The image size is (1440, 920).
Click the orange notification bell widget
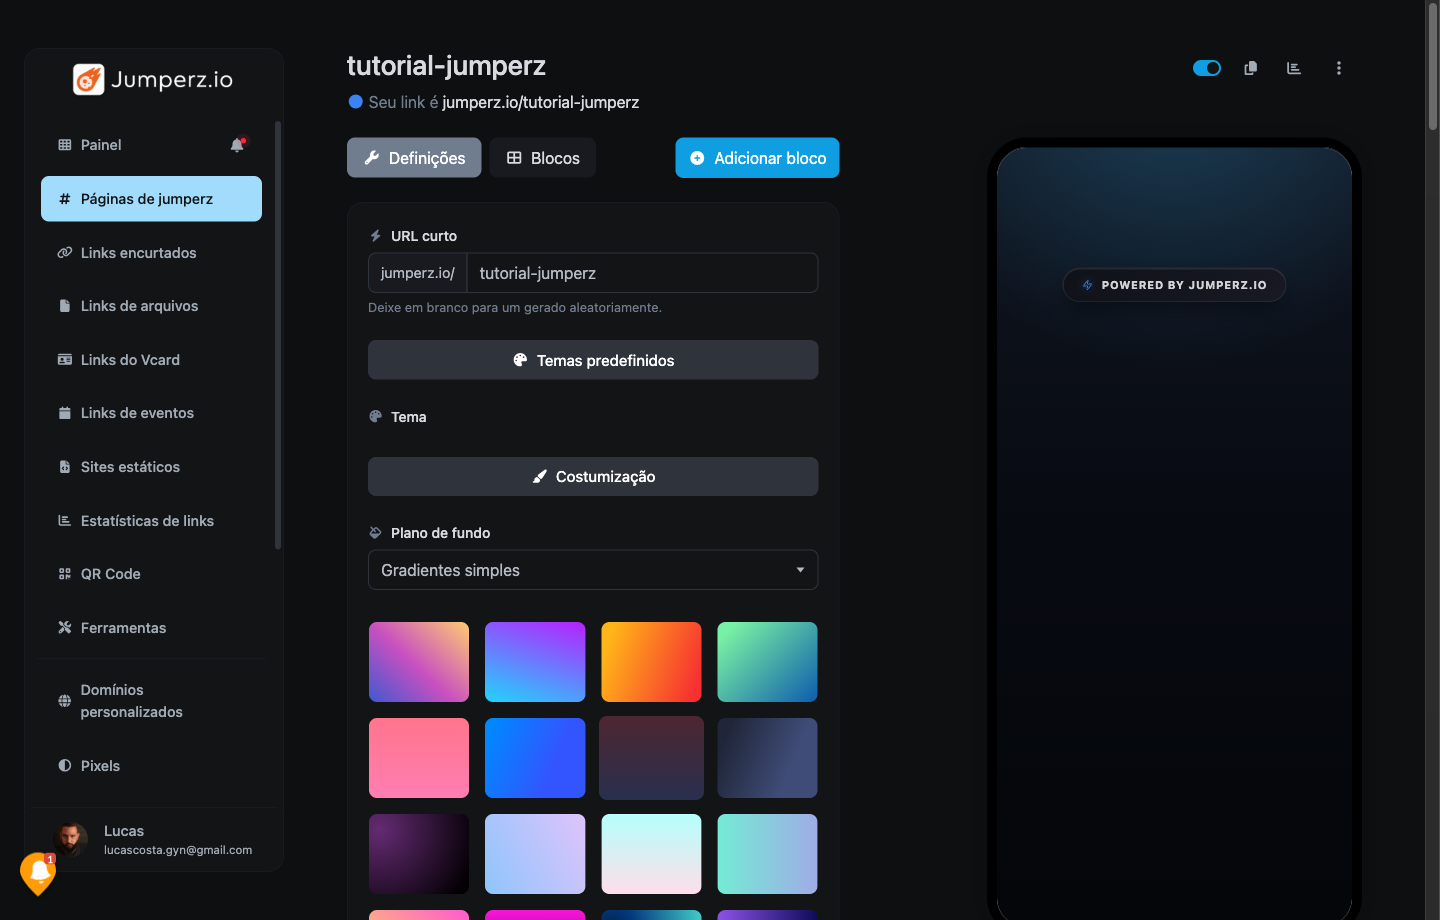[39, 873]
